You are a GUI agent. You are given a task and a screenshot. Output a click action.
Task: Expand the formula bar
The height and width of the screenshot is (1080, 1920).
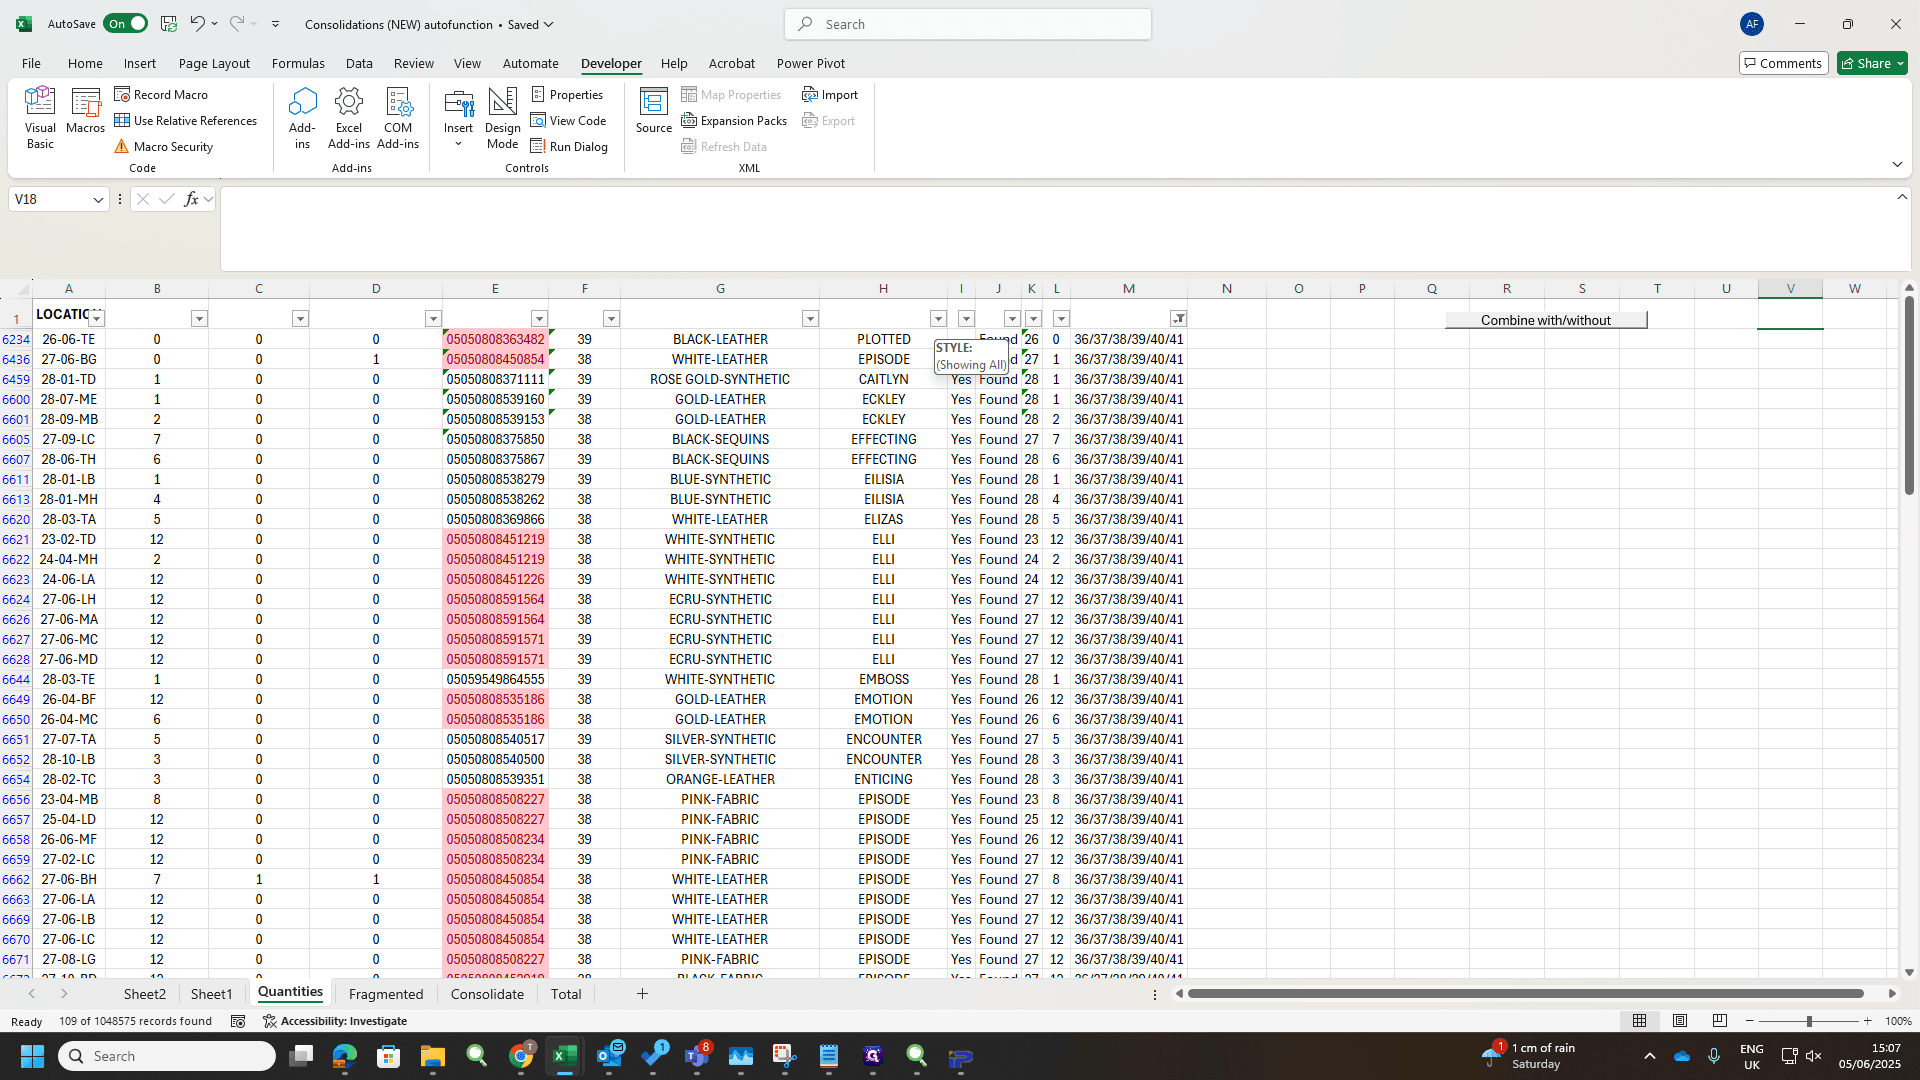[x=1902, y=197]
